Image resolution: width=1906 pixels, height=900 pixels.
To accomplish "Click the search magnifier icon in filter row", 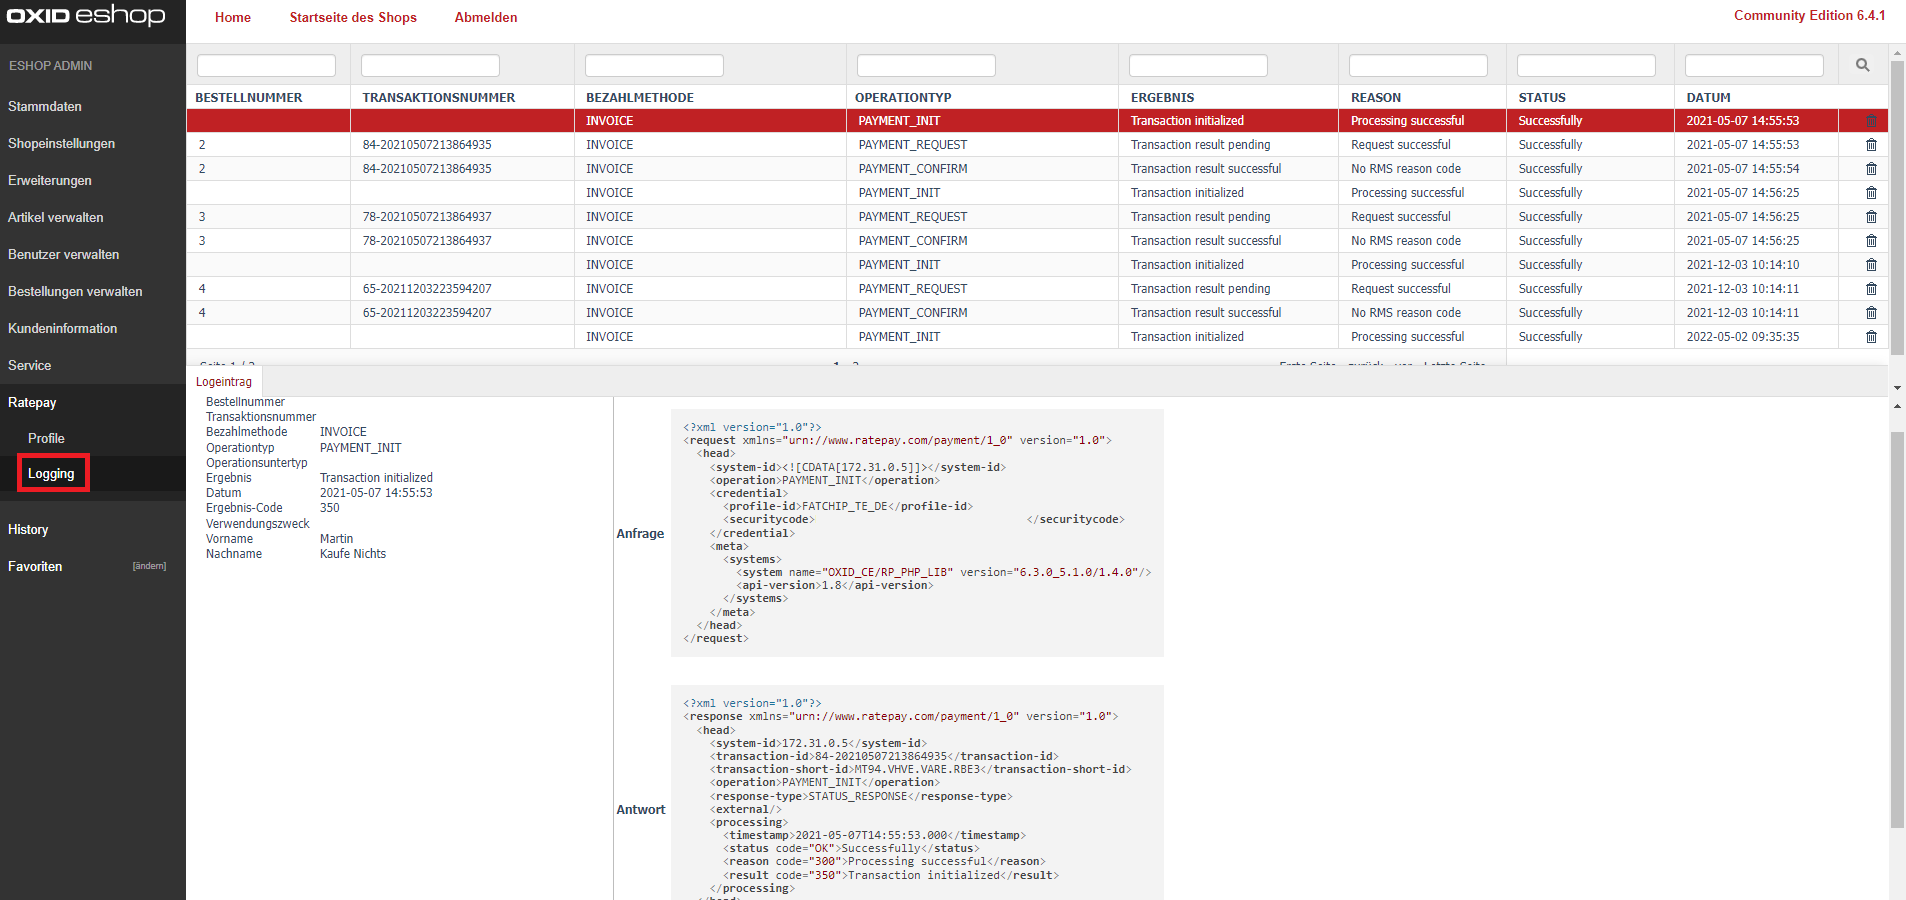I will click(x=1862, y=65).
